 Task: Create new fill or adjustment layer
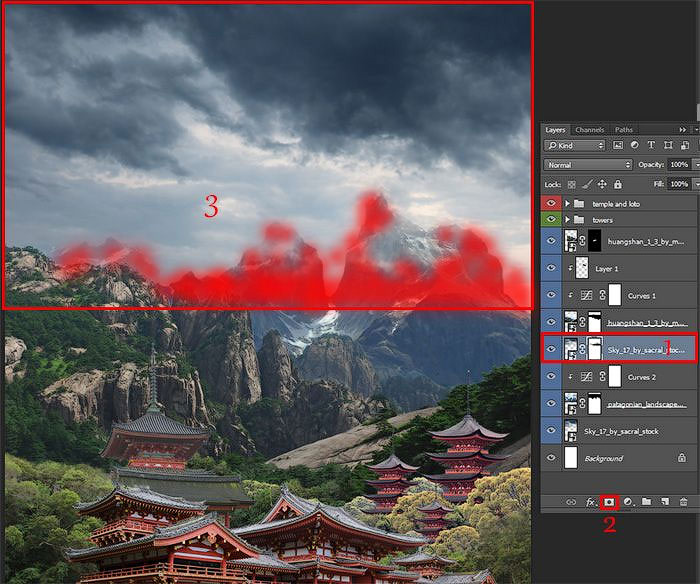point(628,502)
